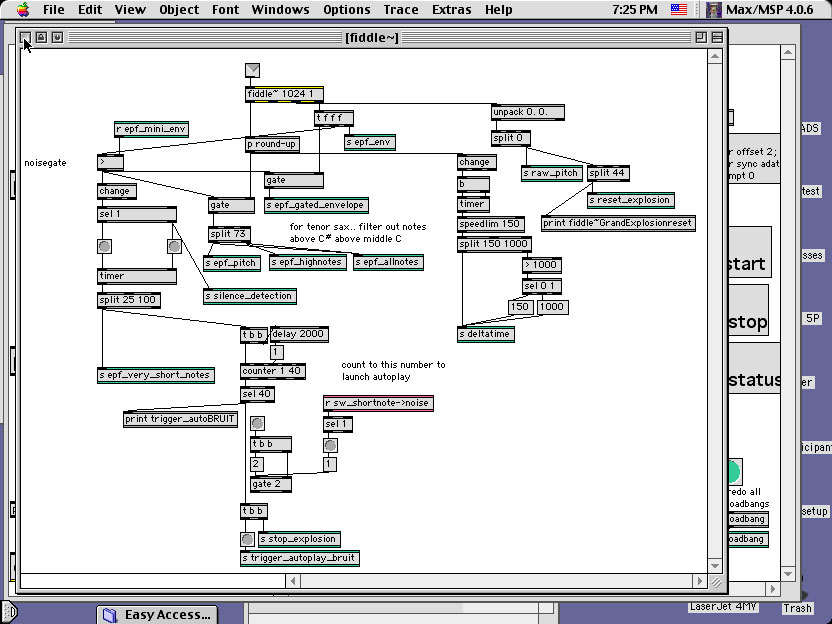Open the Object menu
Viewport: 832px width, 624px height.
point(179,9)
